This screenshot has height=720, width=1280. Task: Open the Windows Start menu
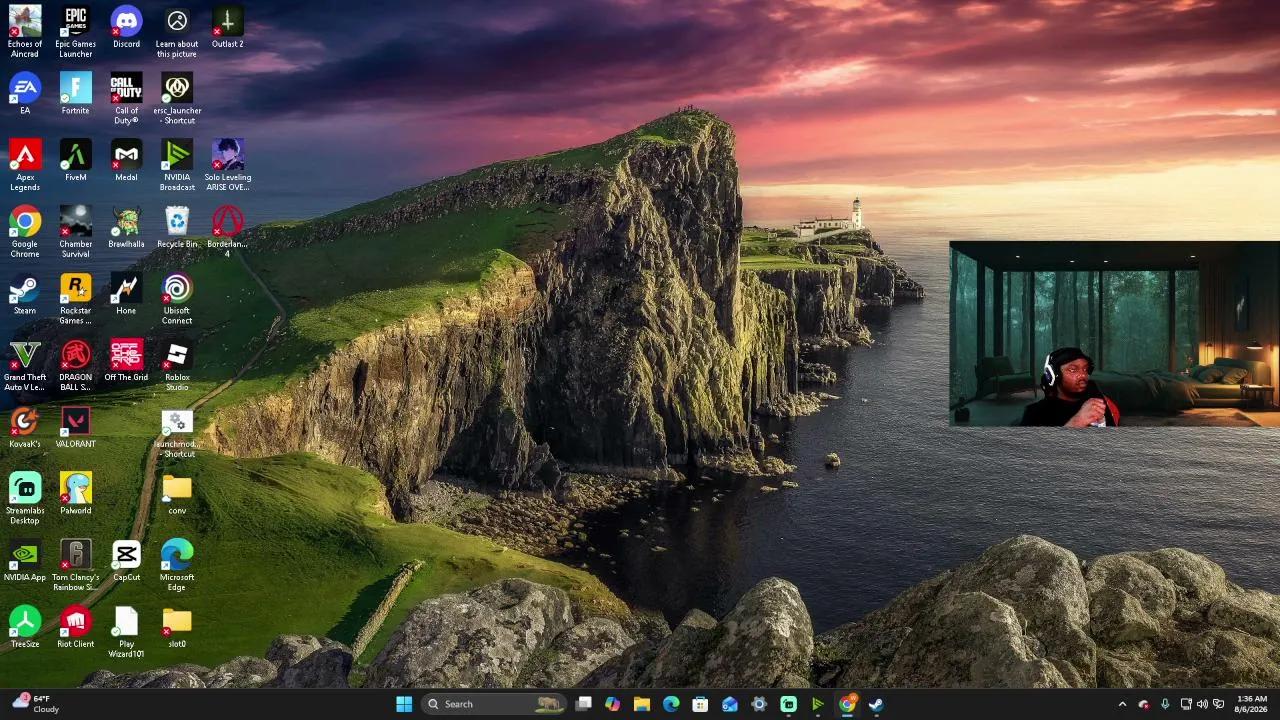point(404,704)
